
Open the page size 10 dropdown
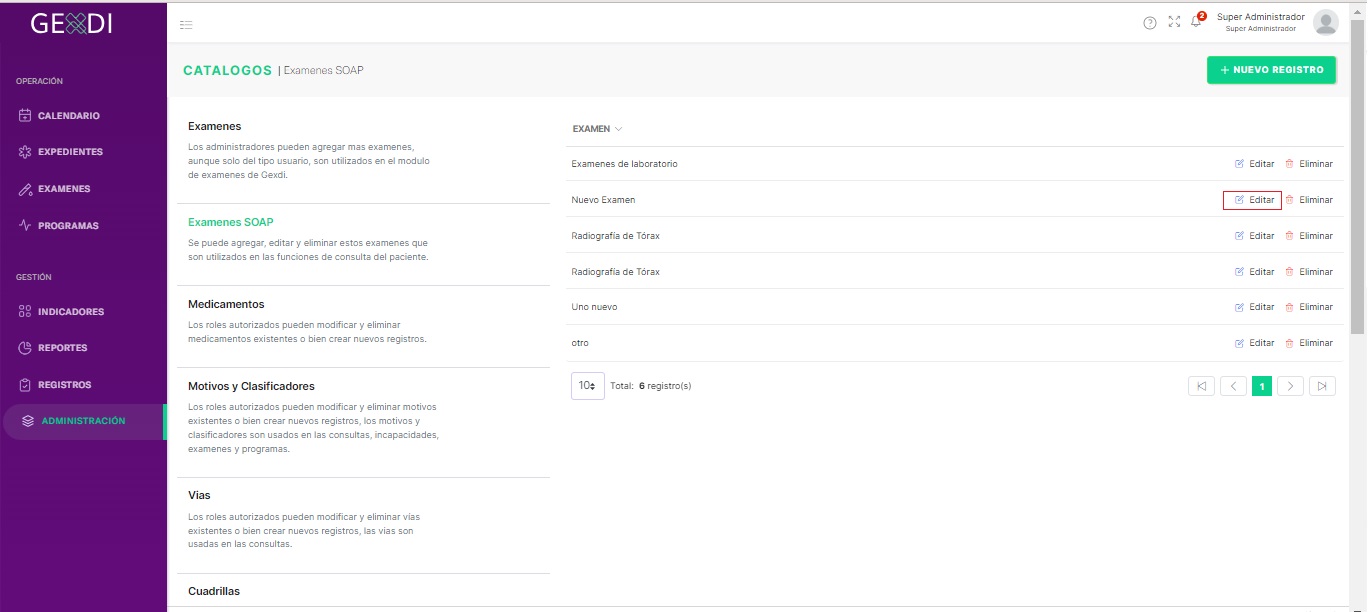pyautogui.click(x=588, y=386)
